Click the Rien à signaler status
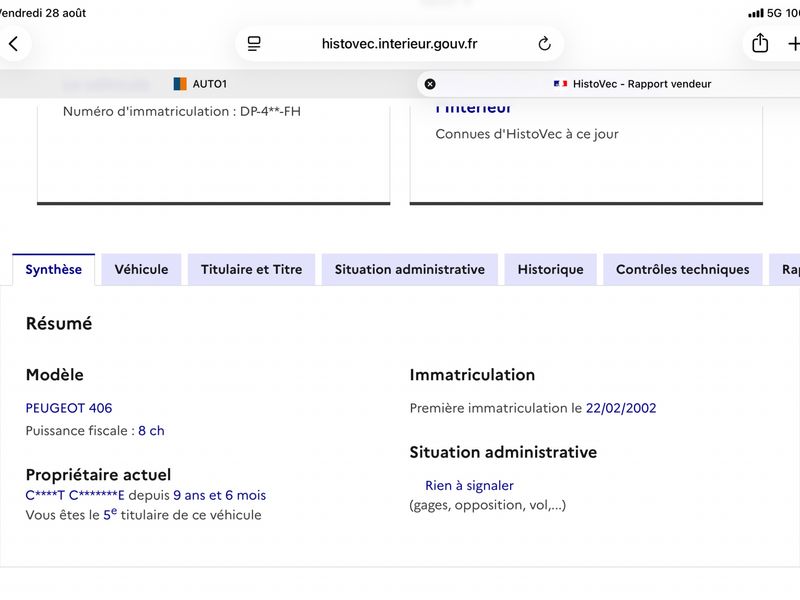Viewport: 800px width, 600px height. (x=469, y=486)
